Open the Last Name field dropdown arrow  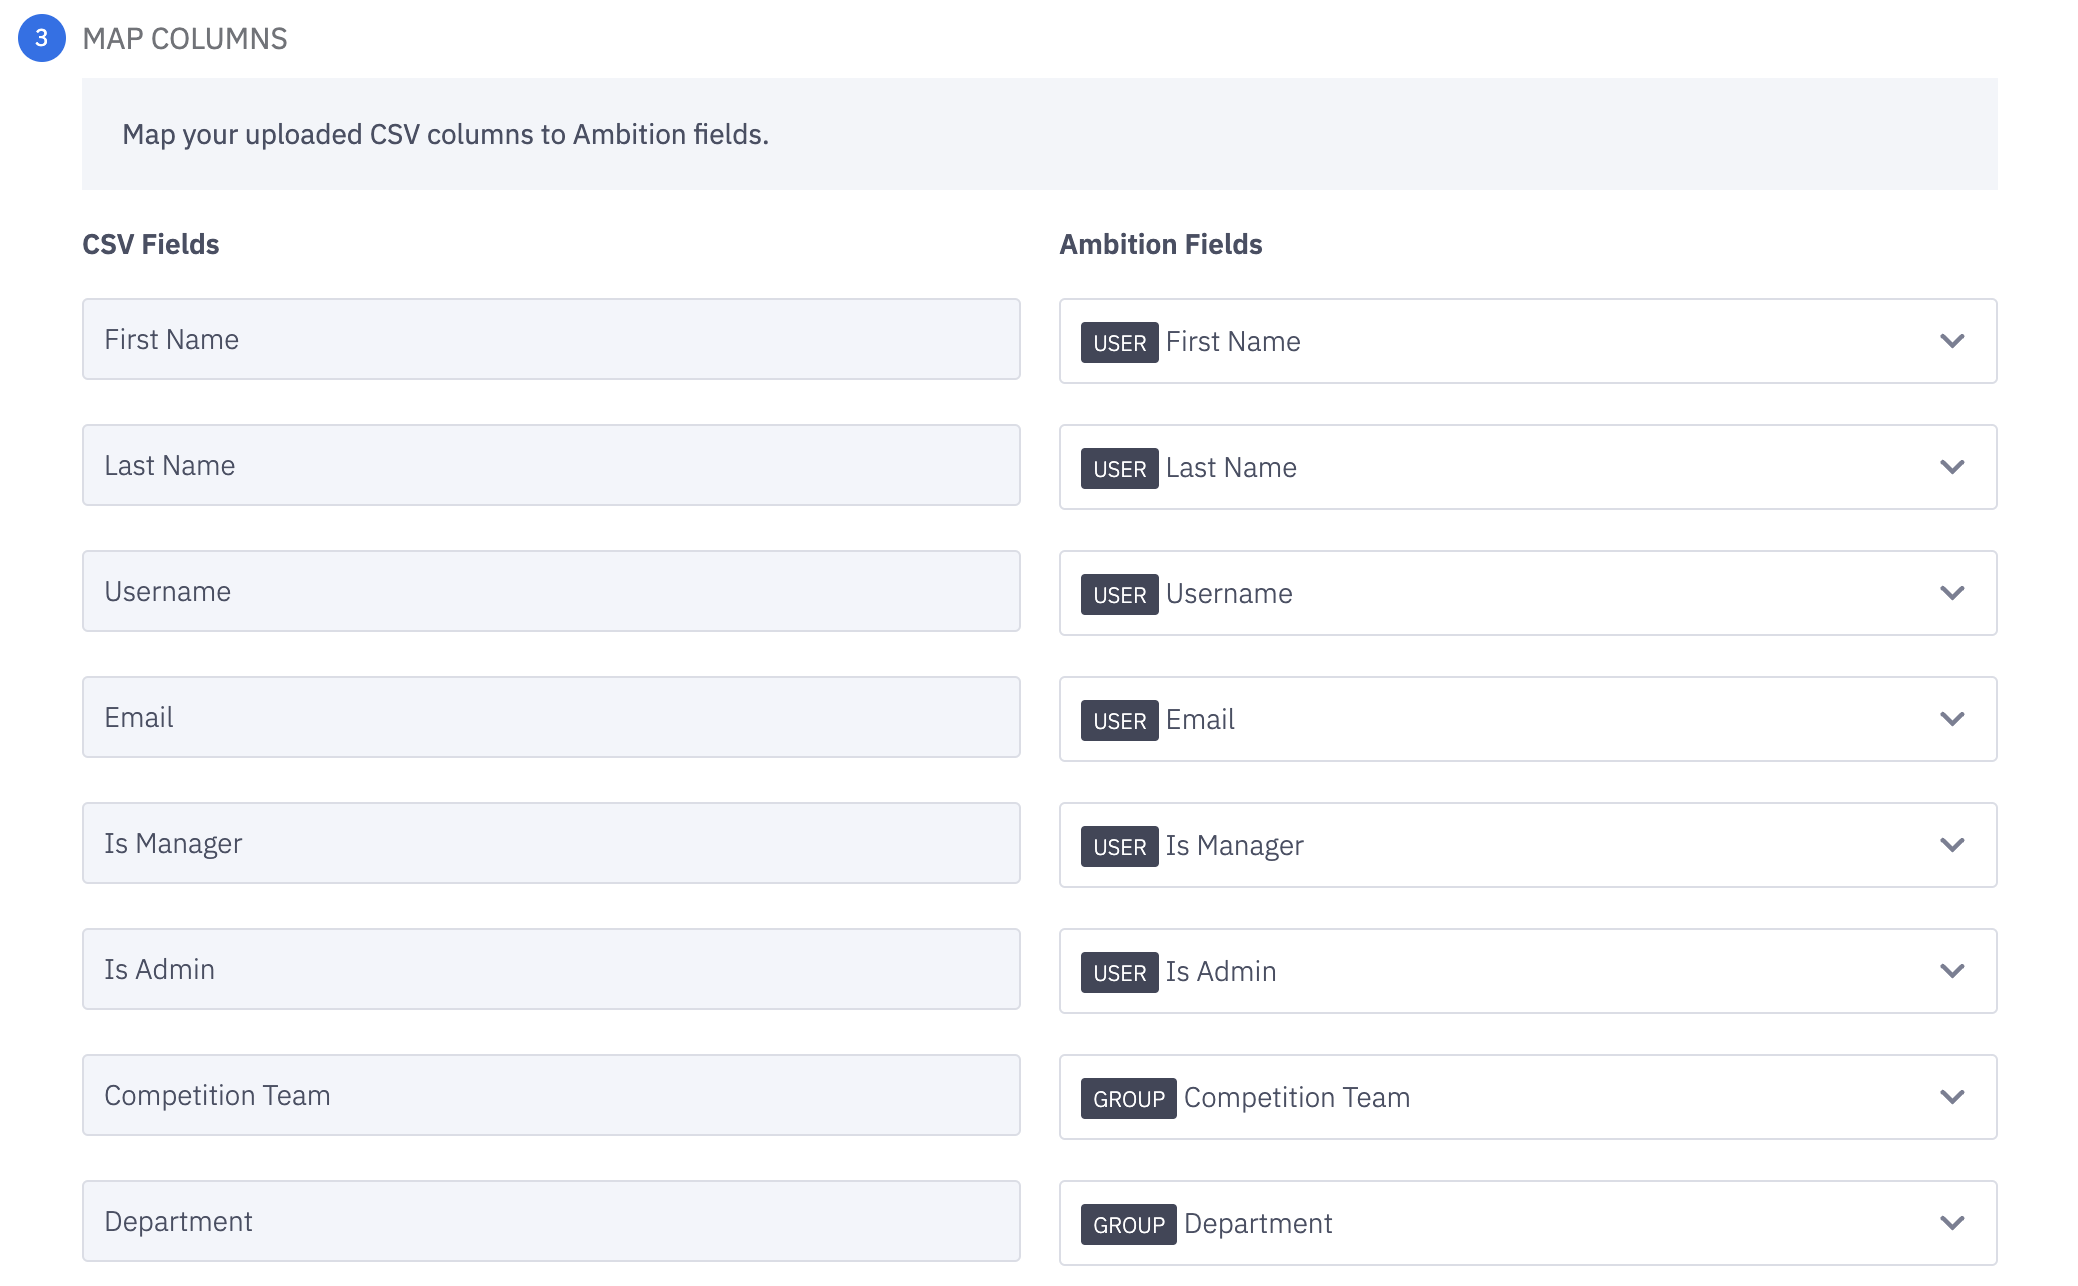point(1951,468)
